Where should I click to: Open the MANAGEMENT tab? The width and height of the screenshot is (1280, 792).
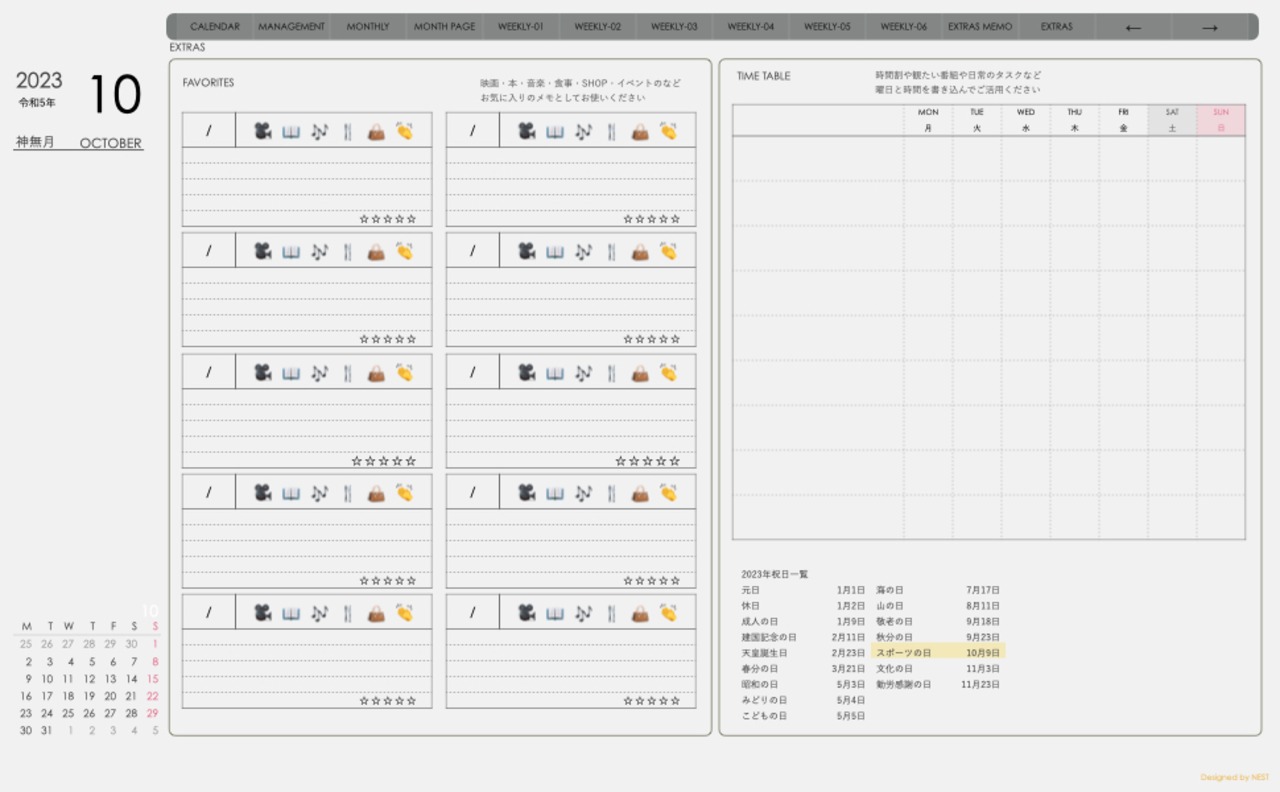291,27
